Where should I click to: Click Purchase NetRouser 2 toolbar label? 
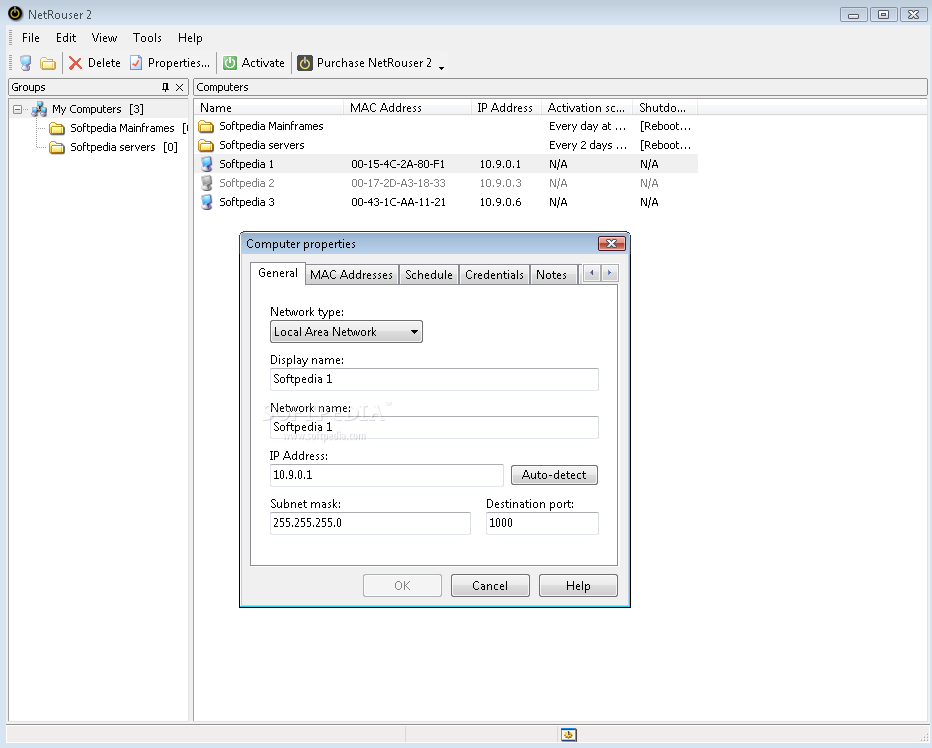pos(374,63)
